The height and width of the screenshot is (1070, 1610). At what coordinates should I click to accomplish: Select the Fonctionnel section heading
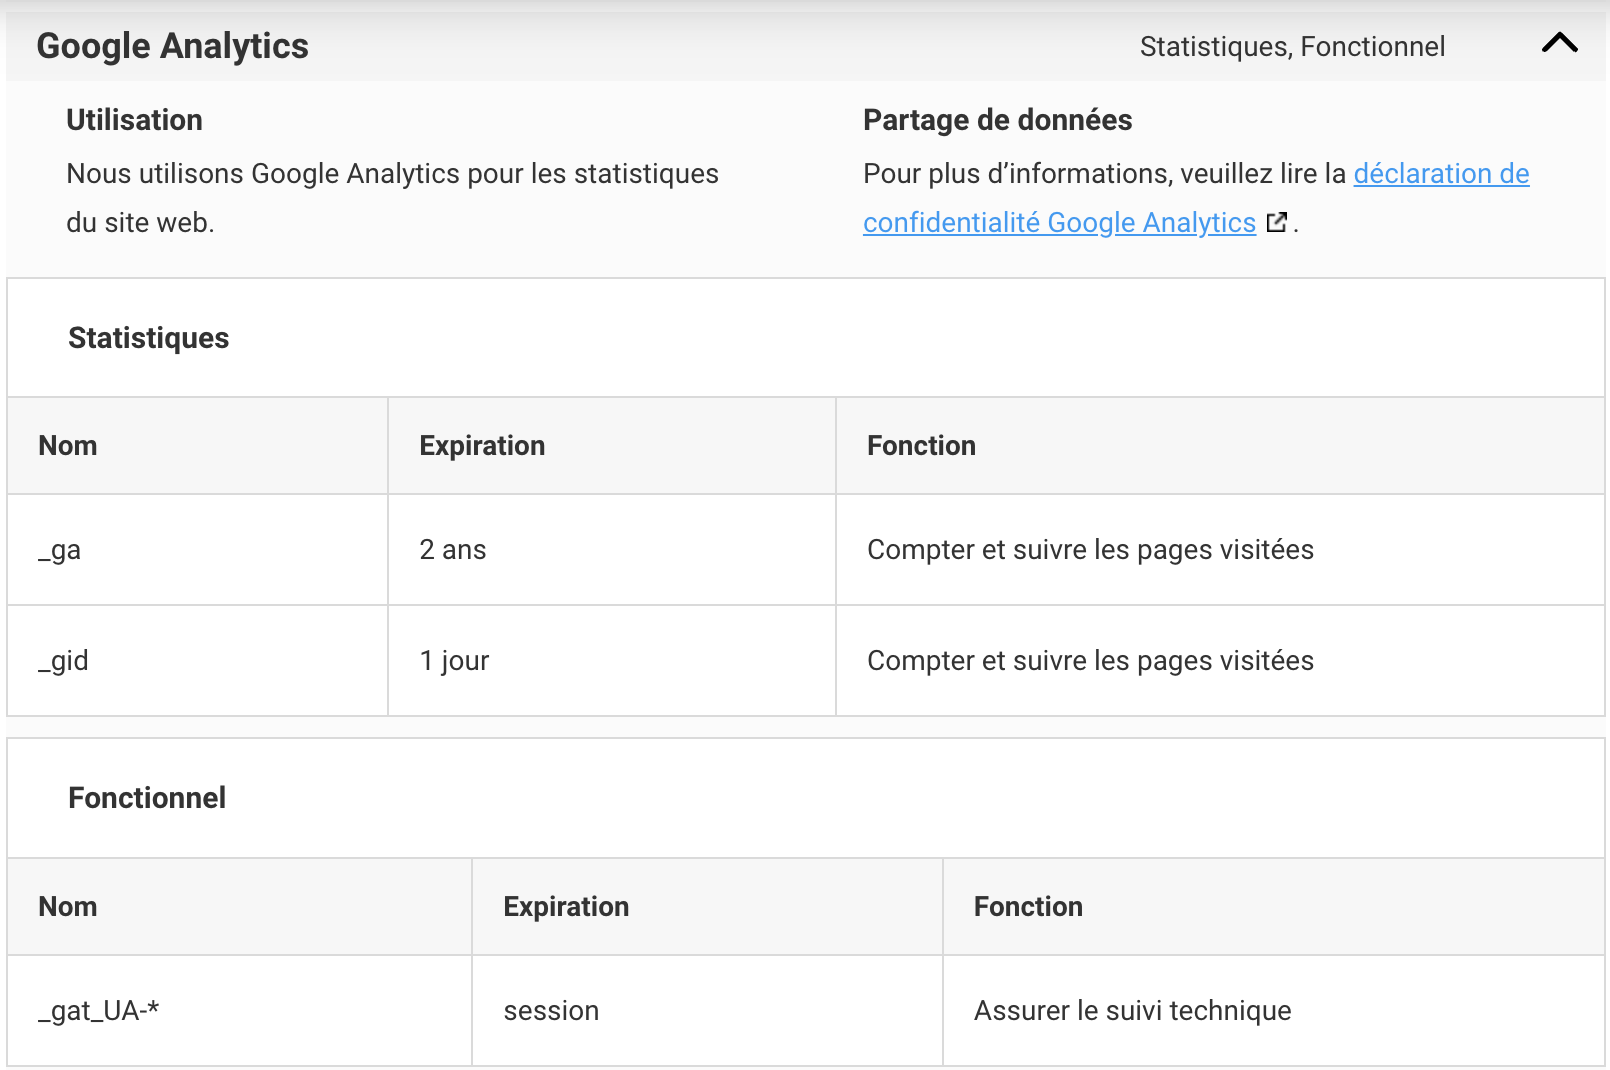[147, 798]
